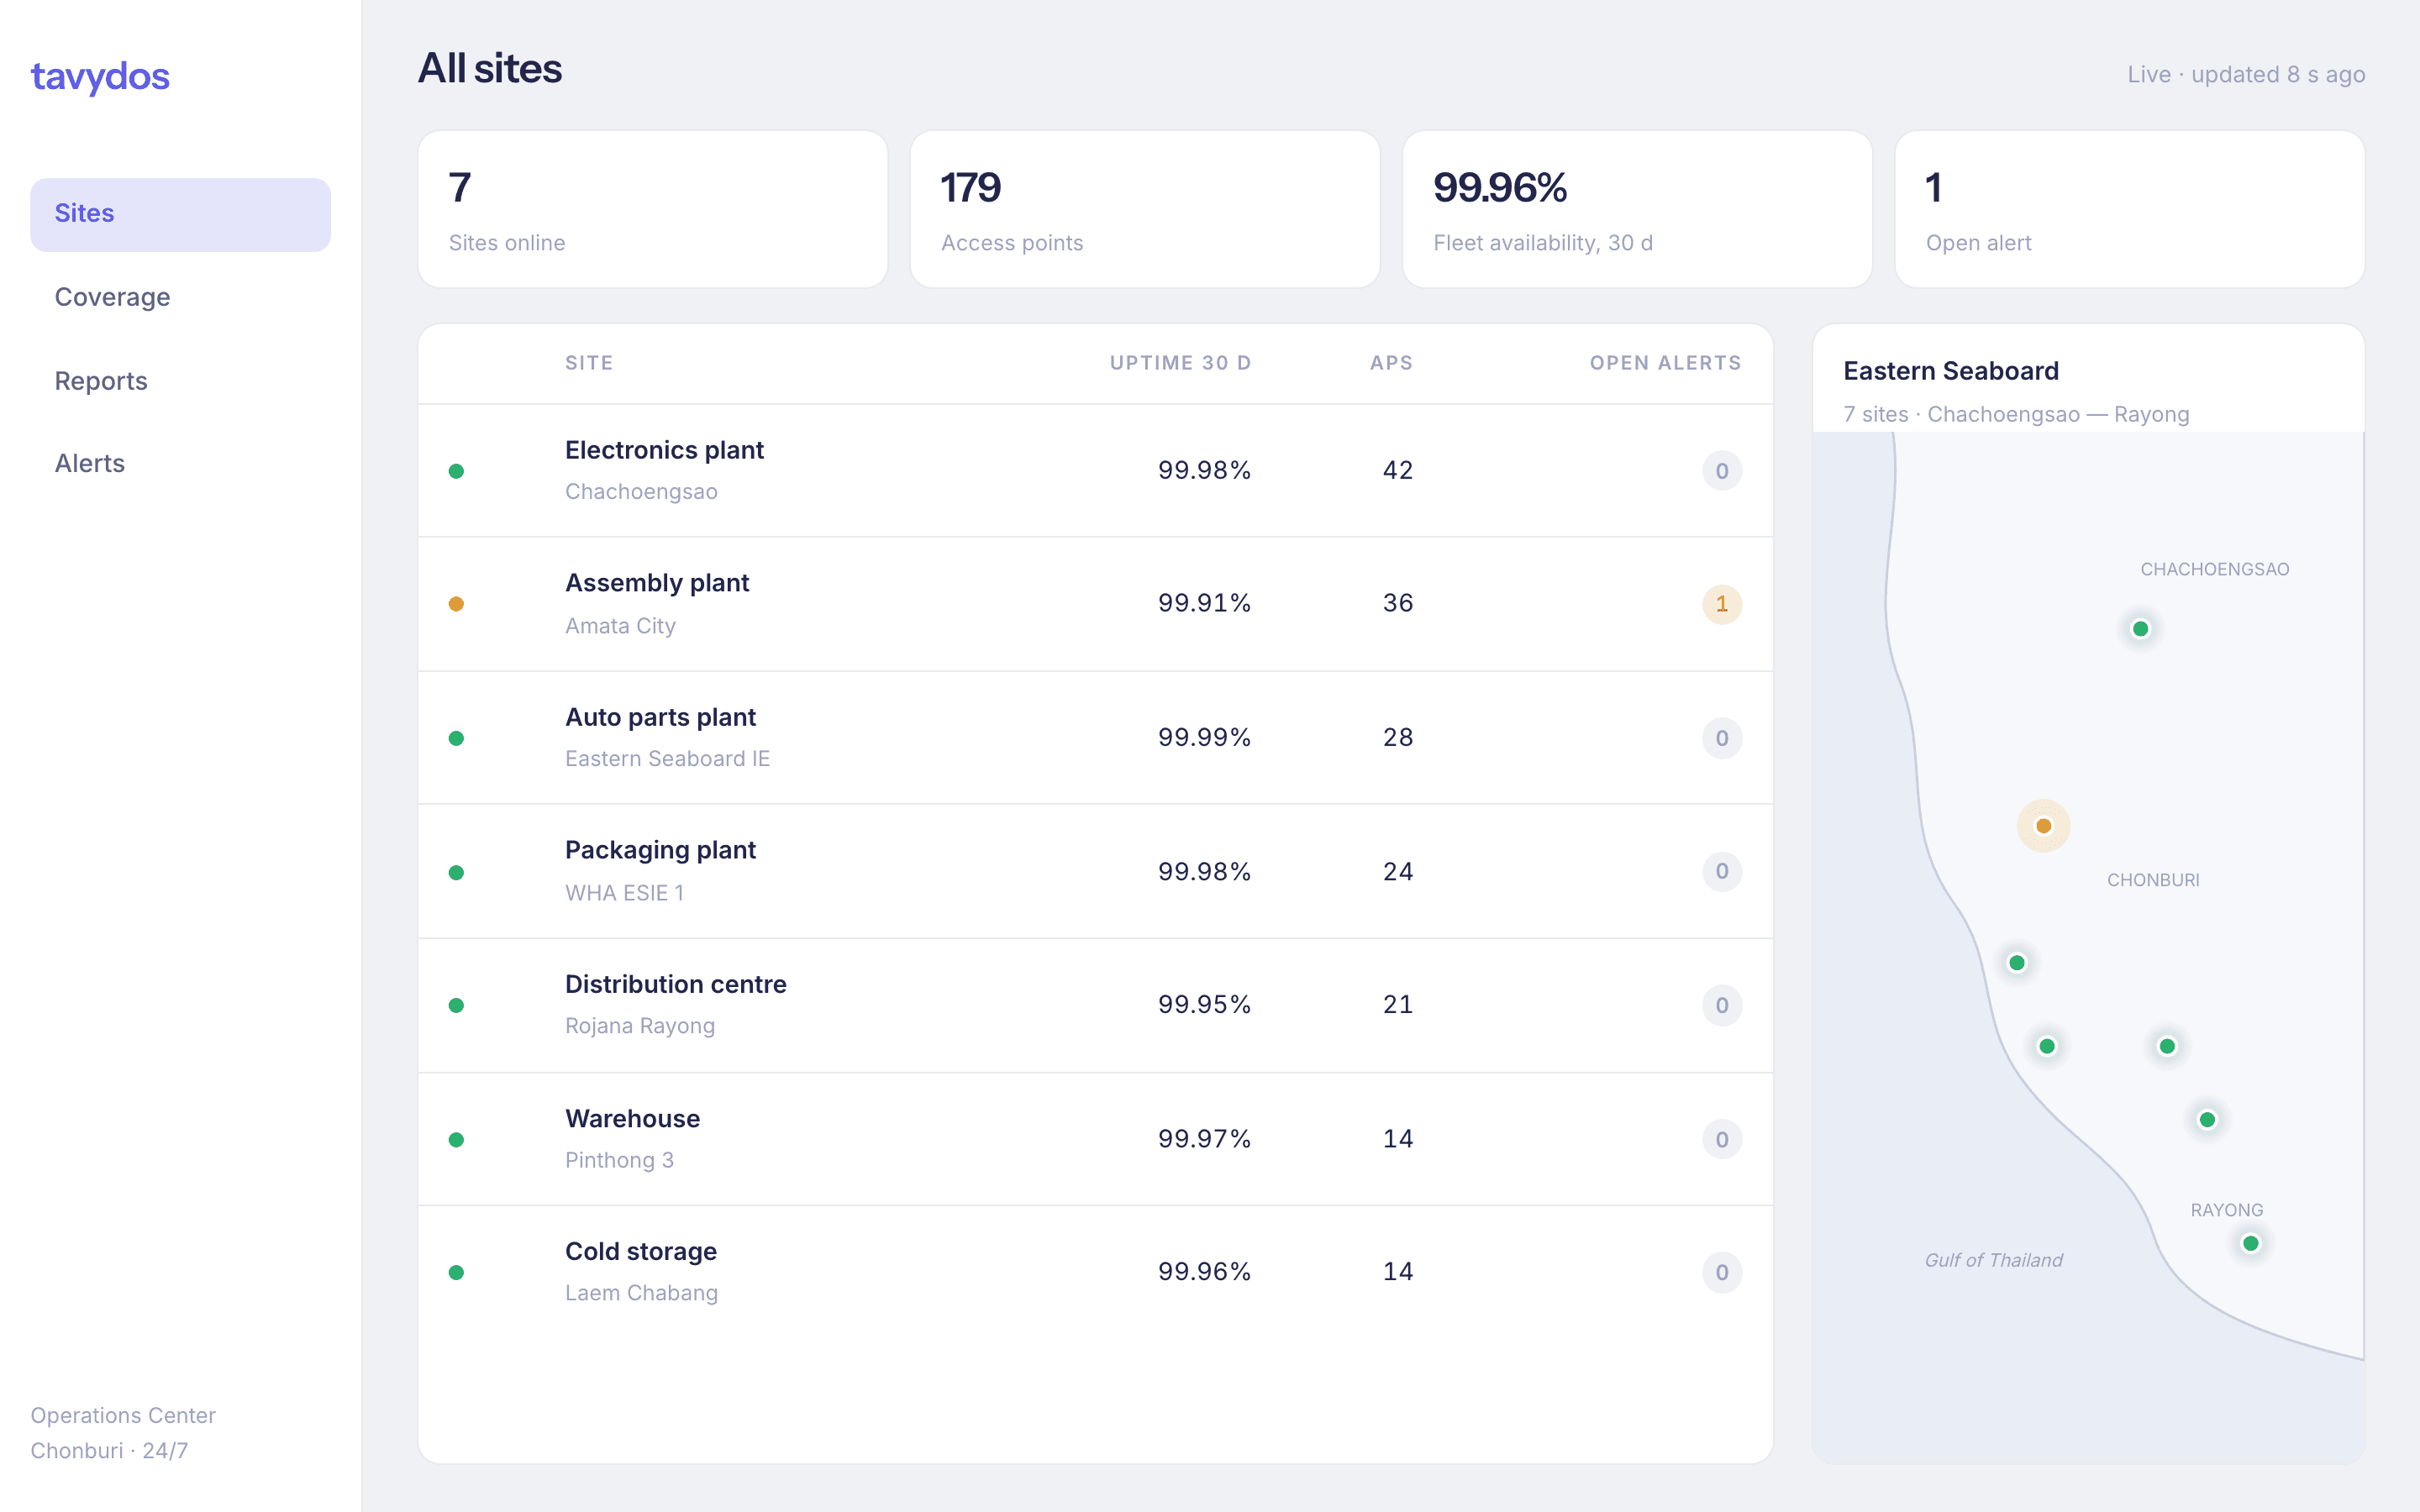This screenshot has height=1512, width=2420.
Task: Click alert count badge for Warehouse
Action: point(1722,1139)
